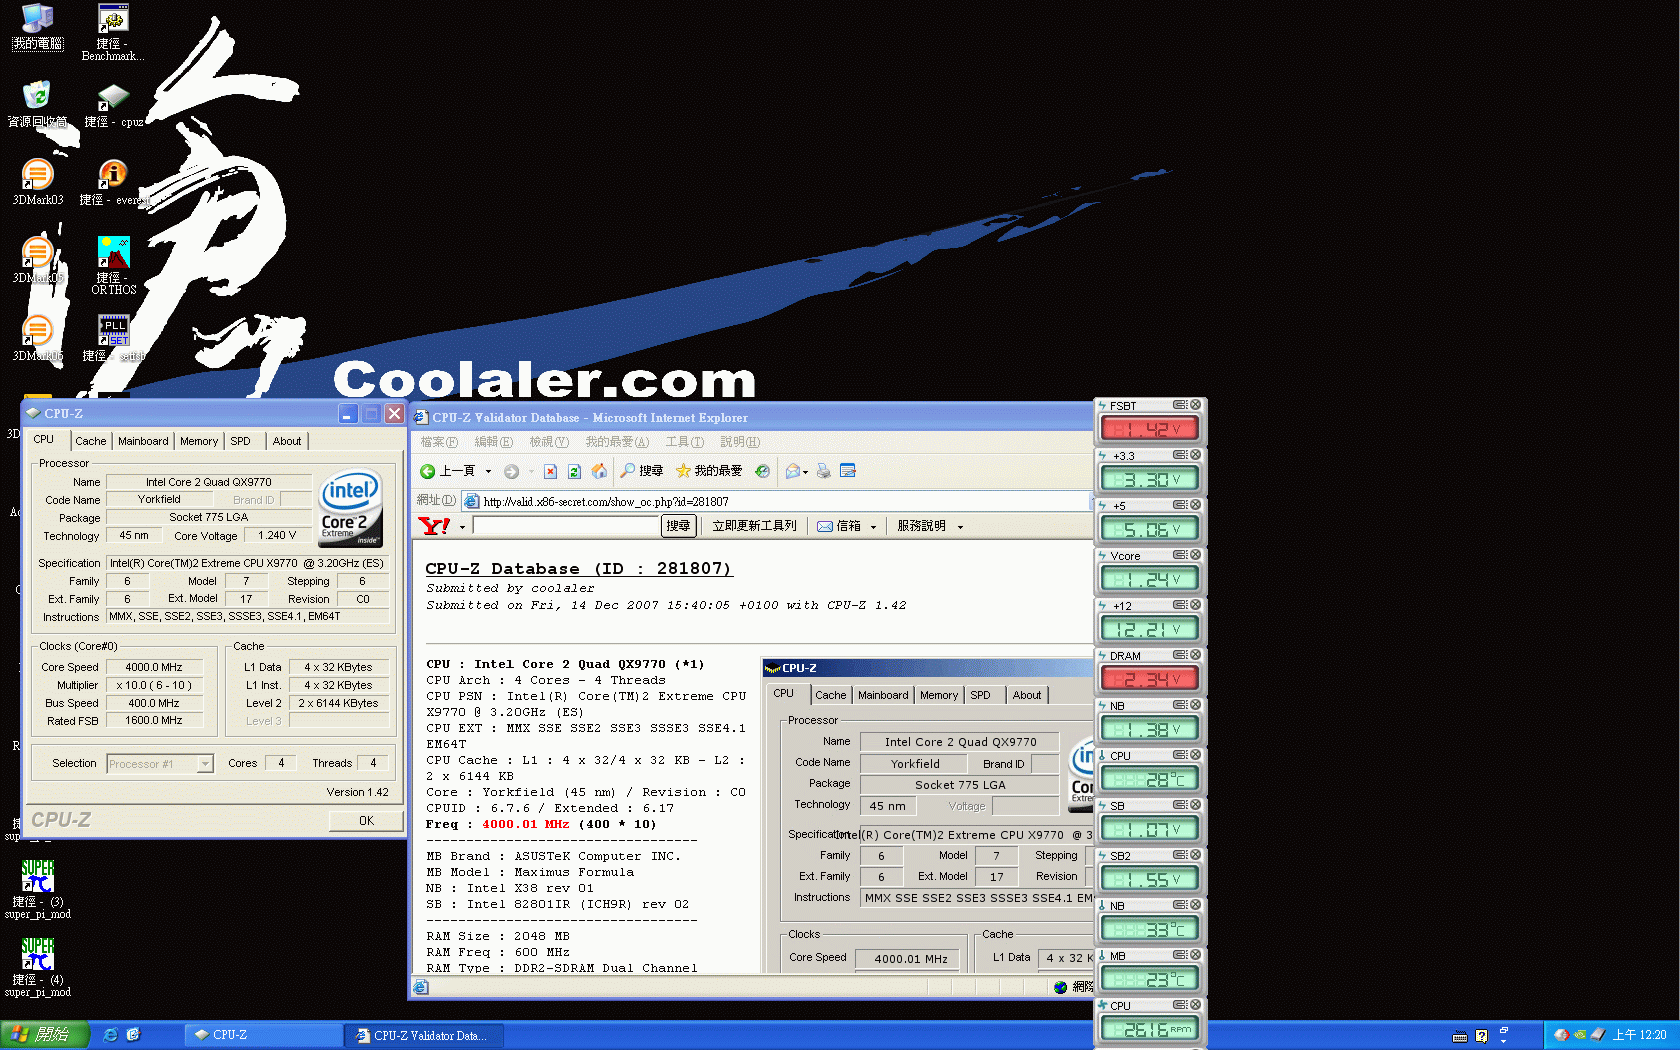
Task: Expand the 信箱 dropdown on the Yahoo toolbar
Action: coord(873,527)
